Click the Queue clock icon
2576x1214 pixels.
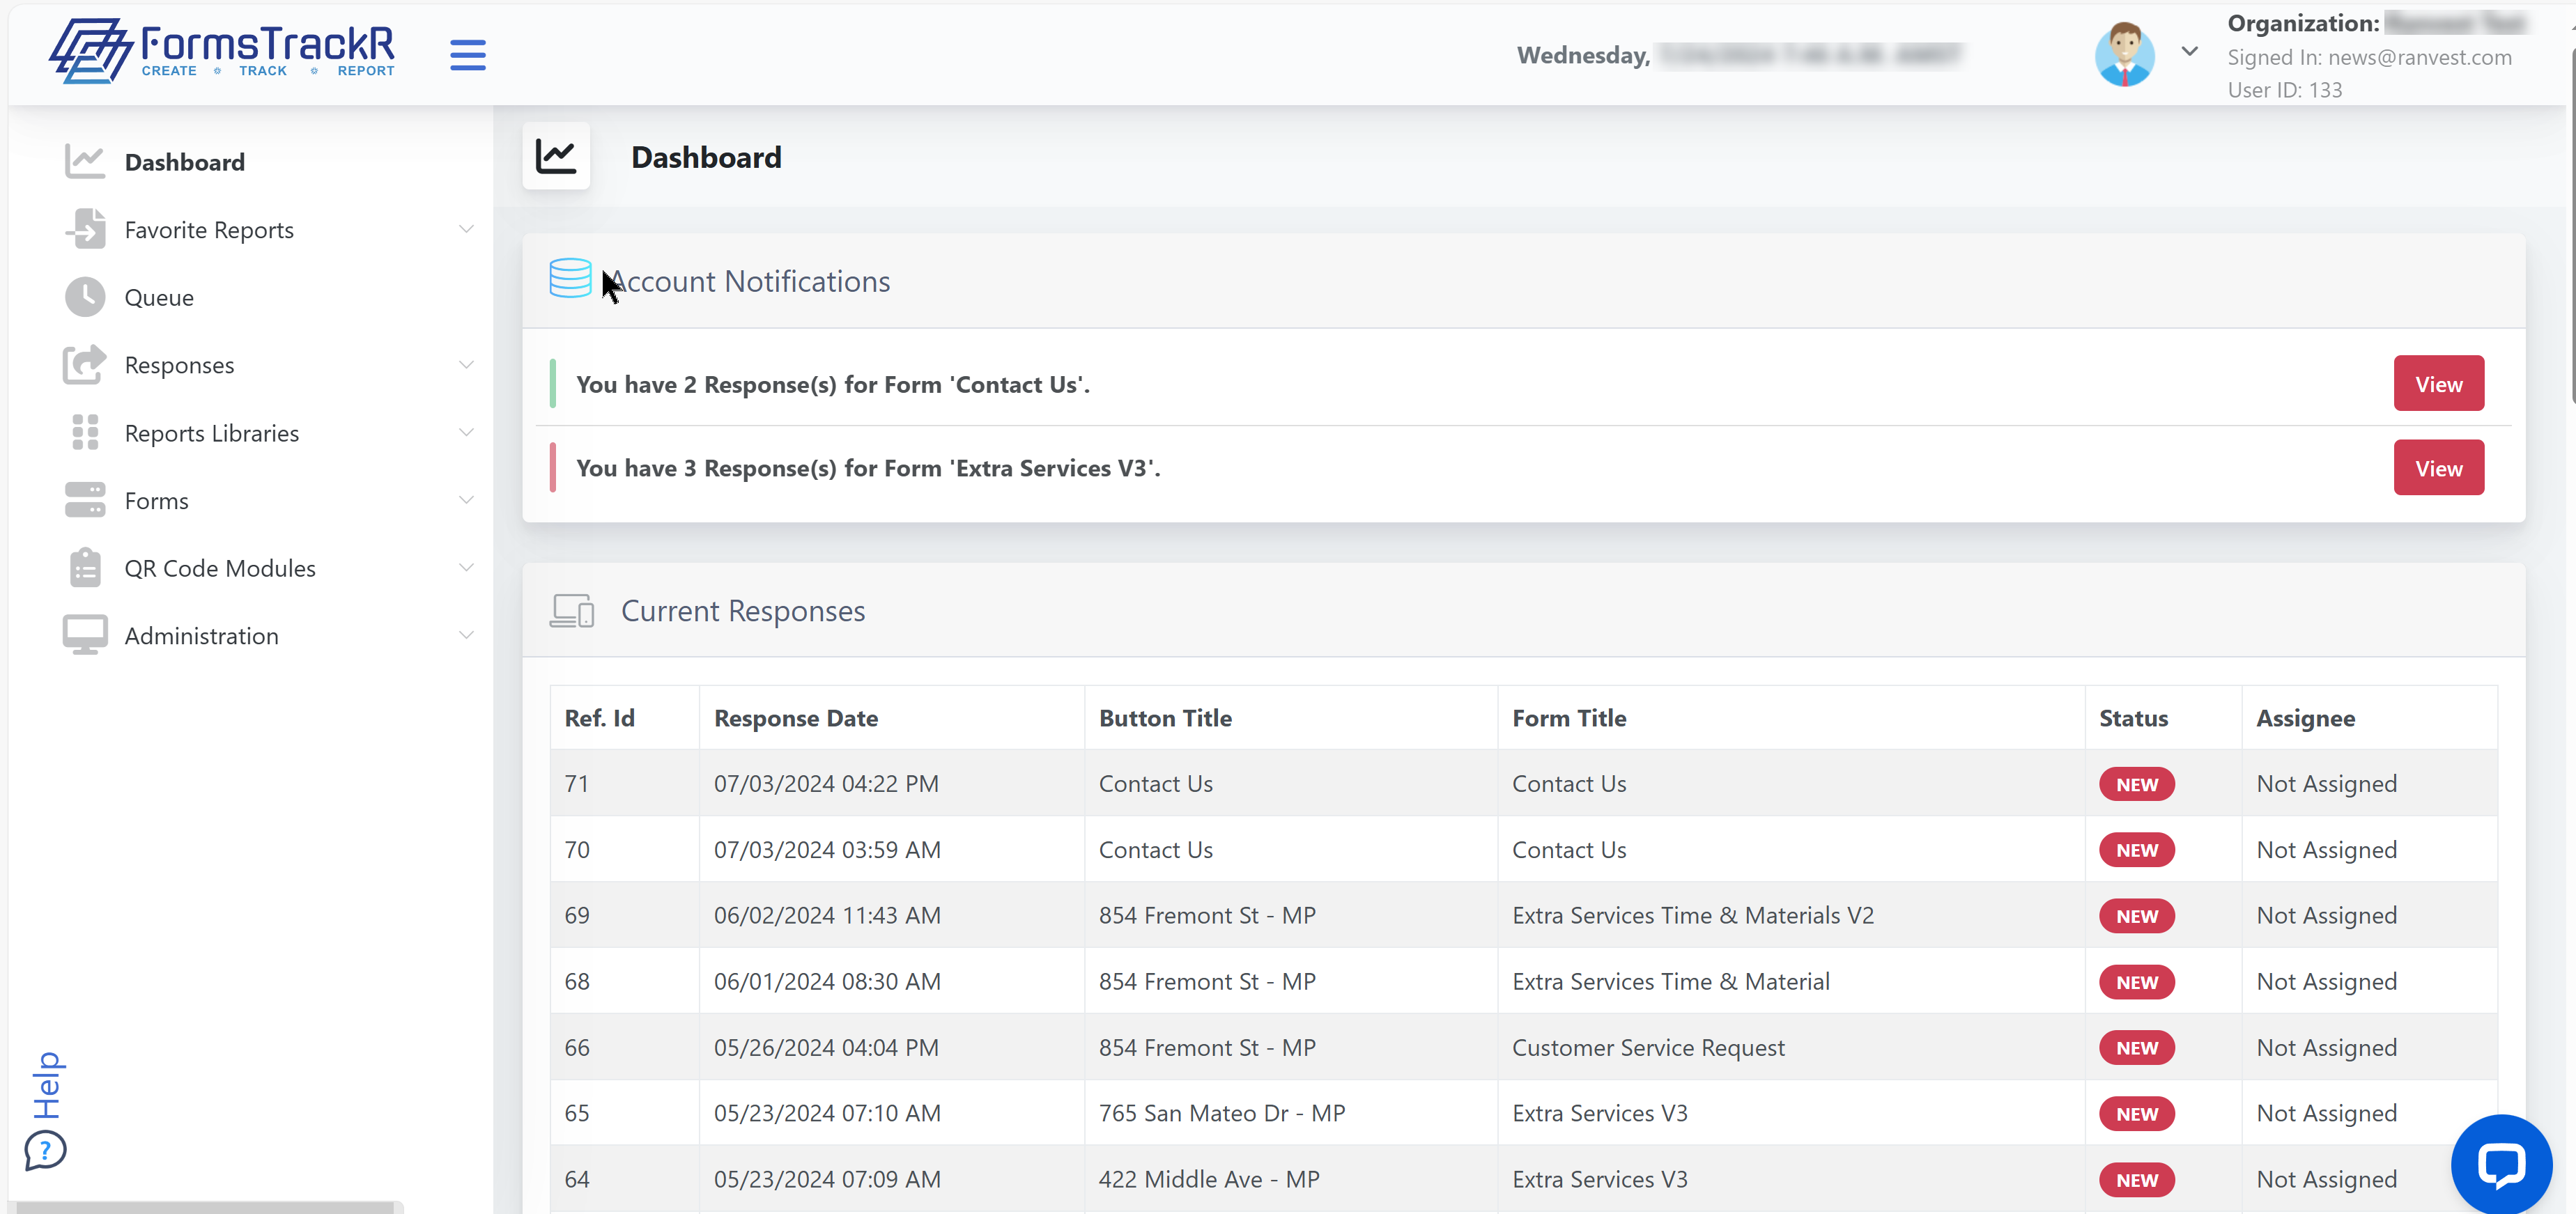pos(85,297)
